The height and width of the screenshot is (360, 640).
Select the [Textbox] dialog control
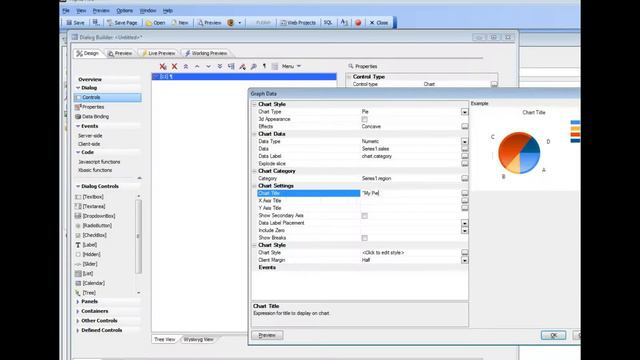coord(89,197)
